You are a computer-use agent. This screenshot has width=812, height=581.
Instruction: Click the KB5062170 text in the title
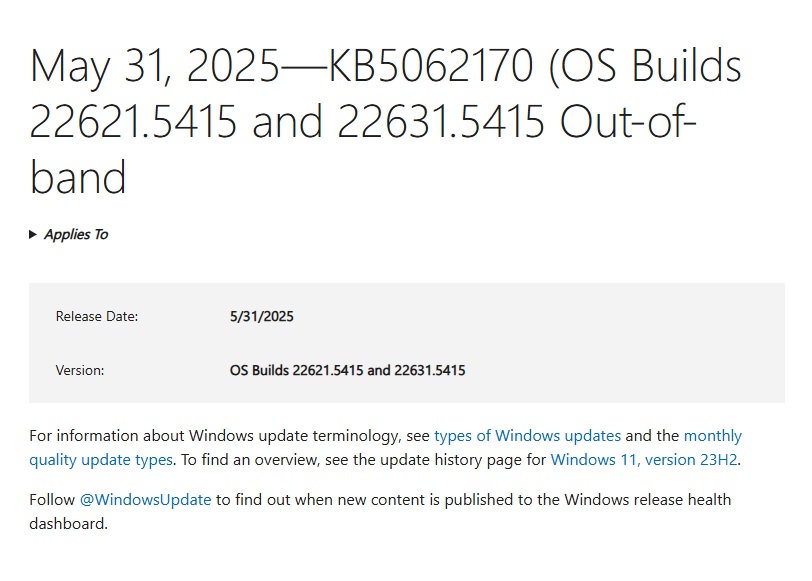[431, 66]
